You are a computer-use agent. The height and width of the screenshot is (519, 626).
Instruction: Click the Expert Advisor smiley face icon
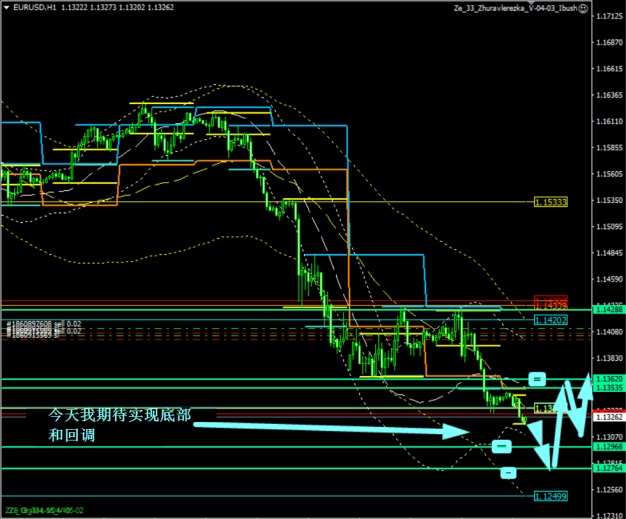(x=583, y=6)
